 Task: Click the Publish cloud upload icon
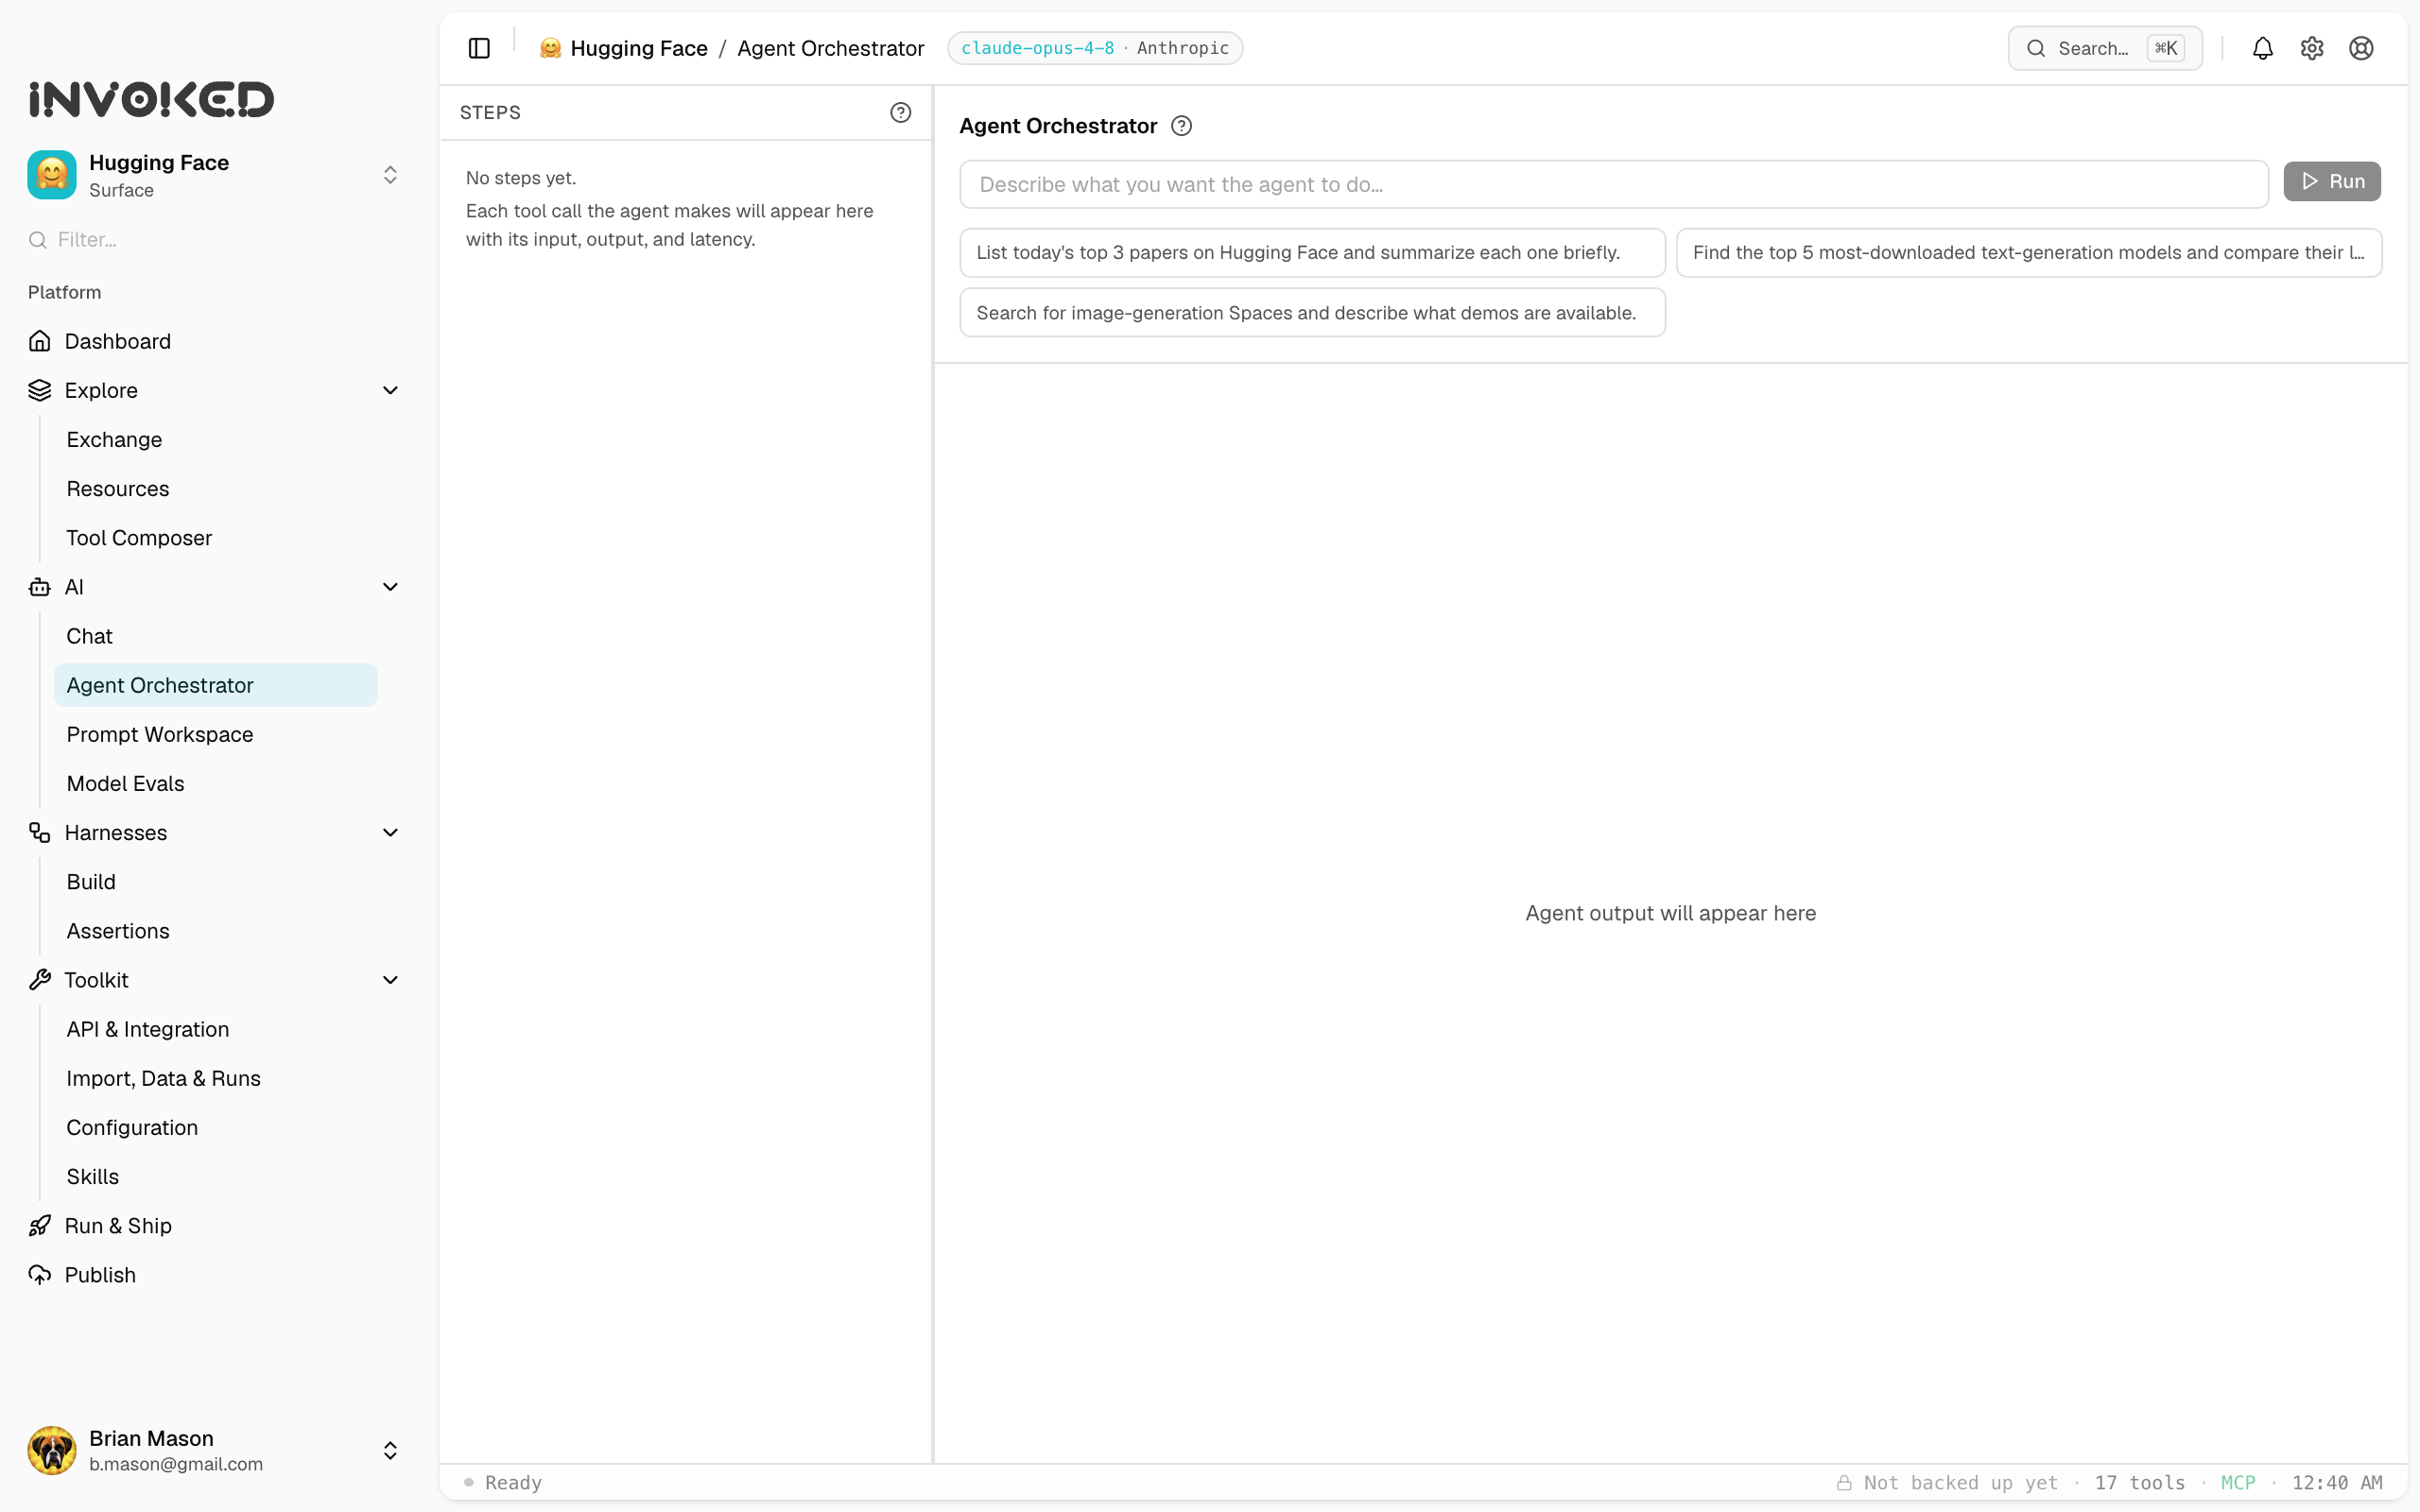[x=40, y=1274]
